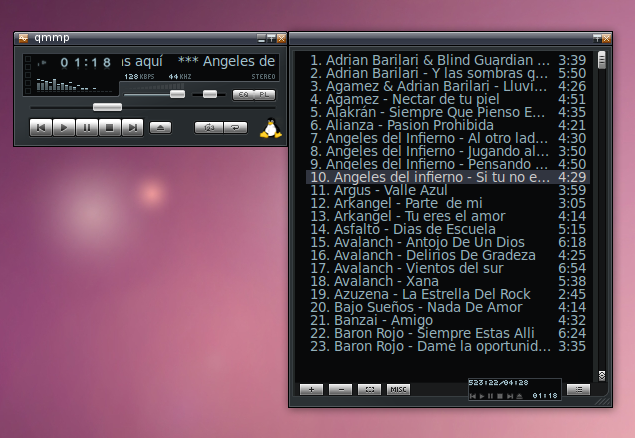Viewport: 635px width, 438px height.
Task: Click the playlist footer 01:18 time display
Action: (545, 395)
